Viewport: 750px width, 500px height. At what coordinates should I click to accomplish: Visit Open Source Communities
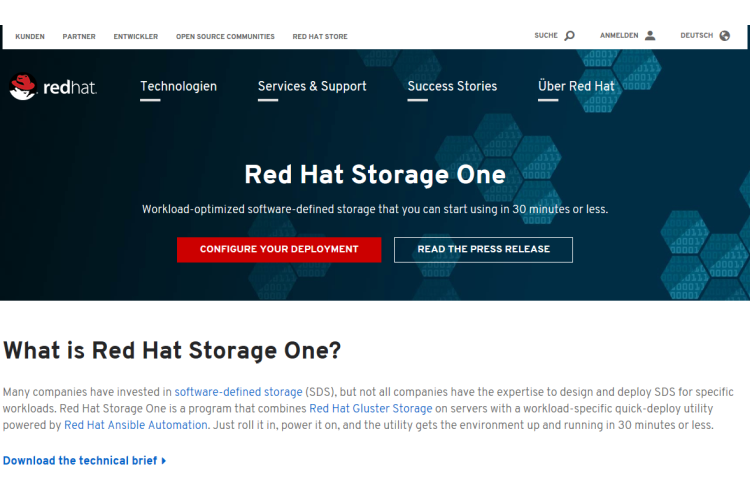(225, 36)
